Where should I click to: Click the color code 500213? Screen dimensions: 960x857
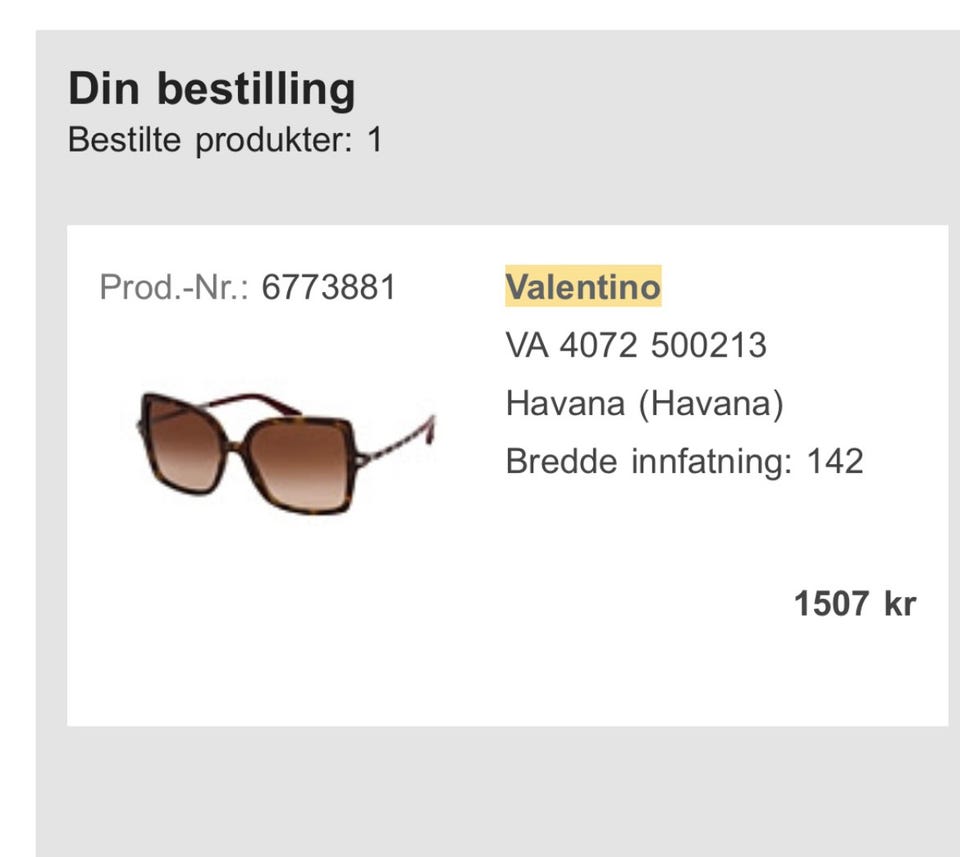(708, 346)
